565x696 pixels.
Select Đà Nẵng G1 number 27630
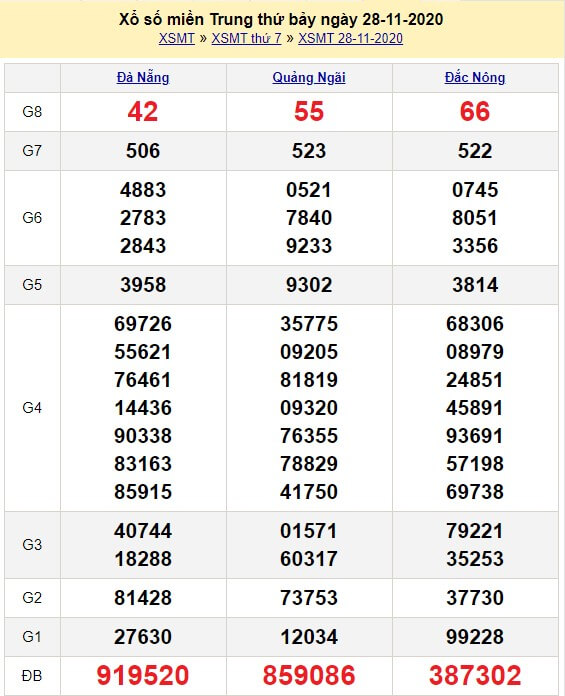point(143,637)
